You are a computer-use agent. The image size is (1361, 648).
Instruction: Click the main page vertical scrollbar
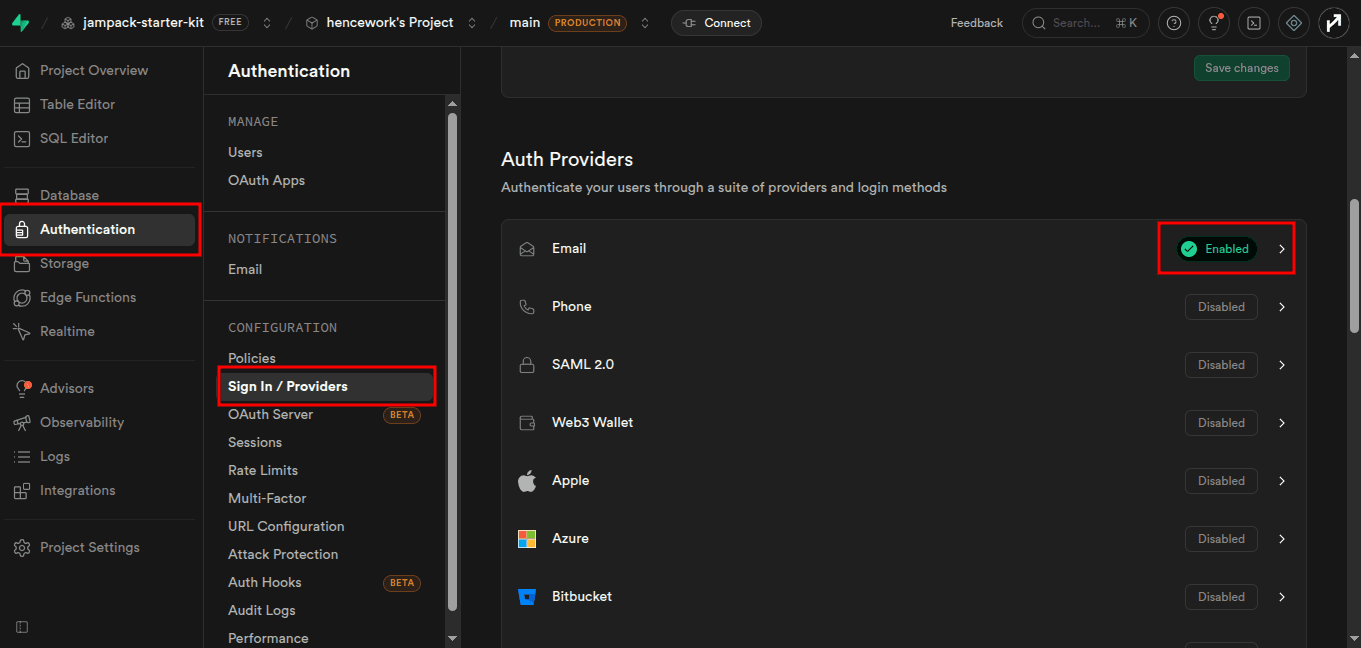pos(1354,265)
